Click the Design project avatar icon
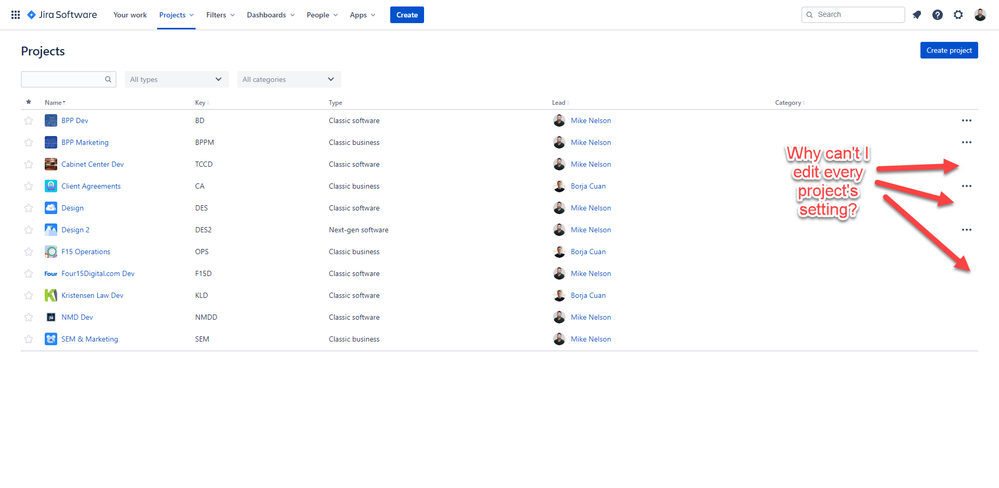This screenshot has height=488, width=999. click(51, 208)
